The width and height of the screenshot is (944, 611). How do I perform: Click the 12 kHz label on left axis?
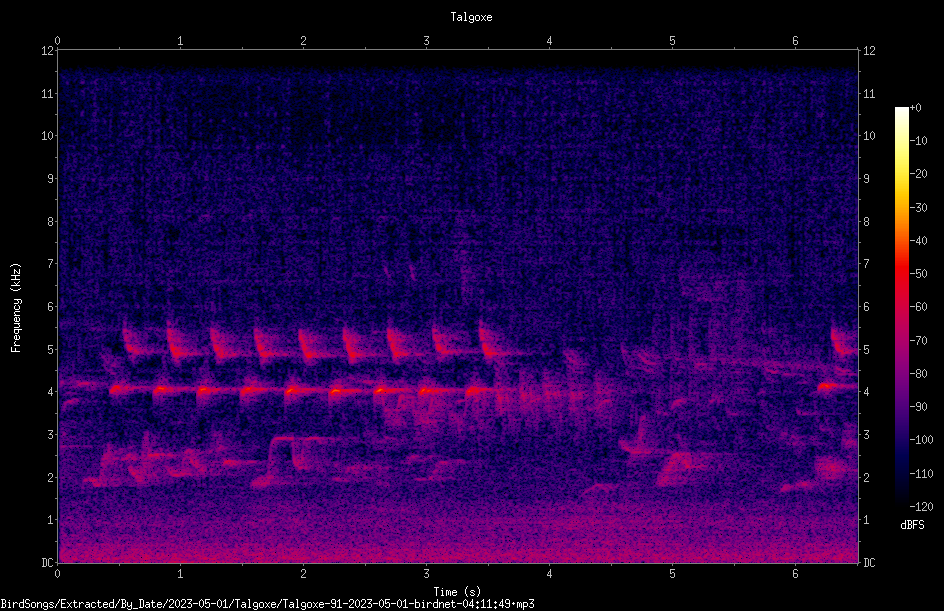click(x=47, y=51)
